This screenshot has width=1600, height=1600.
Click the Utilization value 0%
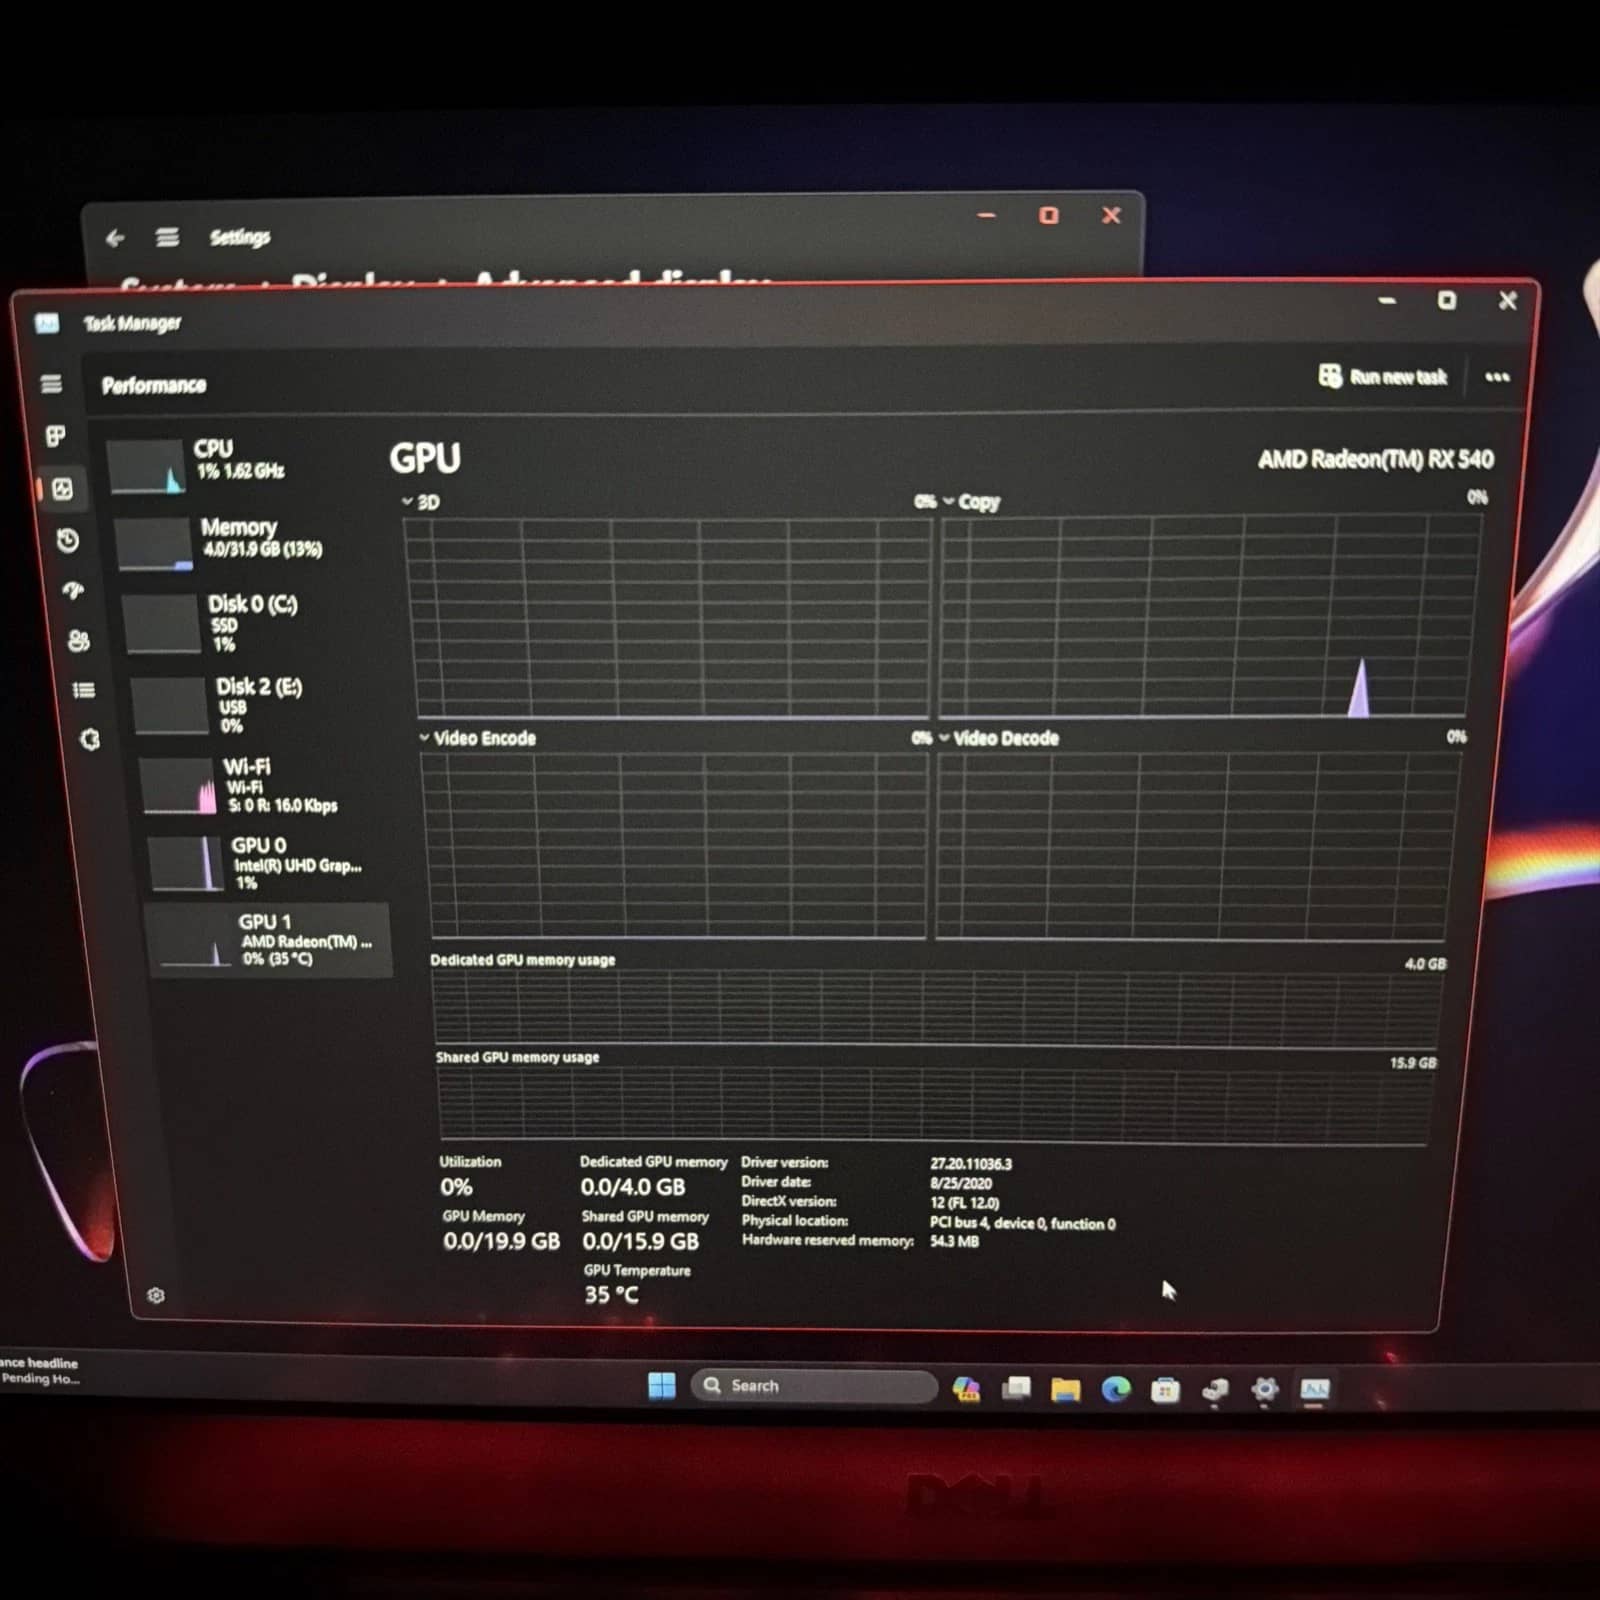tap(456, 1187)
